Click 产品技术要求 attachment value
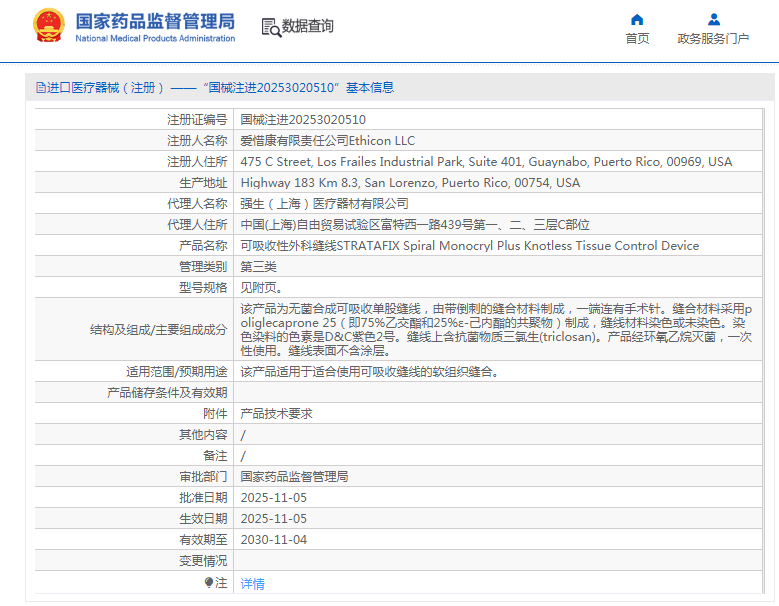Screen dimensions: 779x606 [276, 413]
